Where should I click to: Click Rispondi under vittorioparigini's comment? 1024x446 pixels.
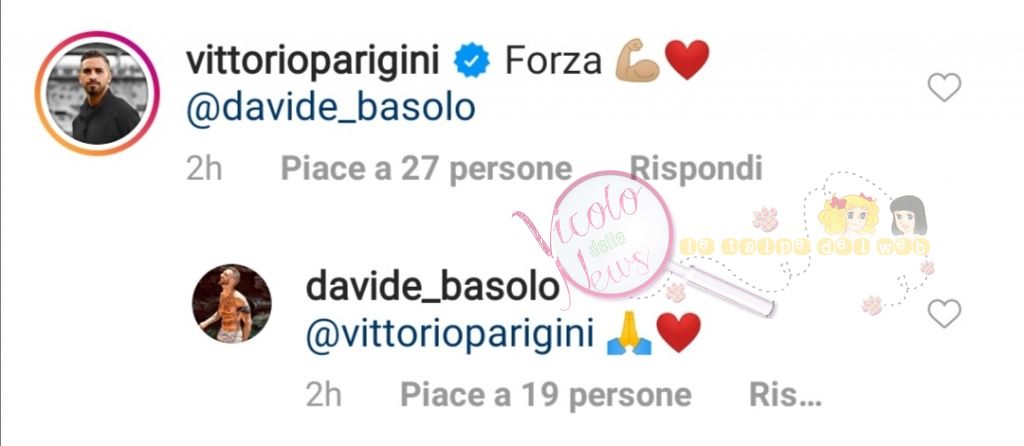click(696, 170)
